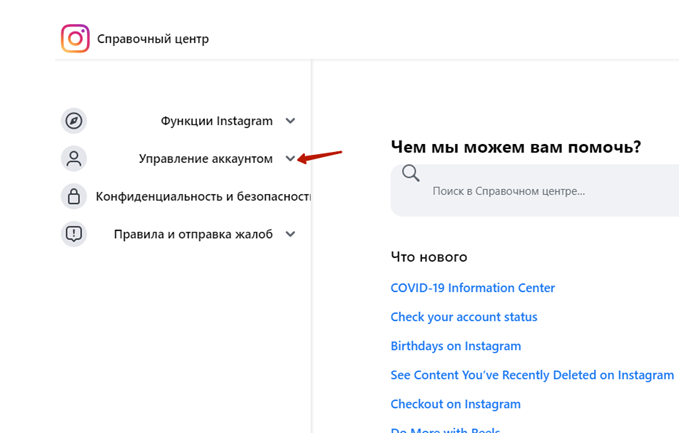Screen dimensions: 698x437
Task: Go to the Checkout on Instagram link
Action: 455,404
